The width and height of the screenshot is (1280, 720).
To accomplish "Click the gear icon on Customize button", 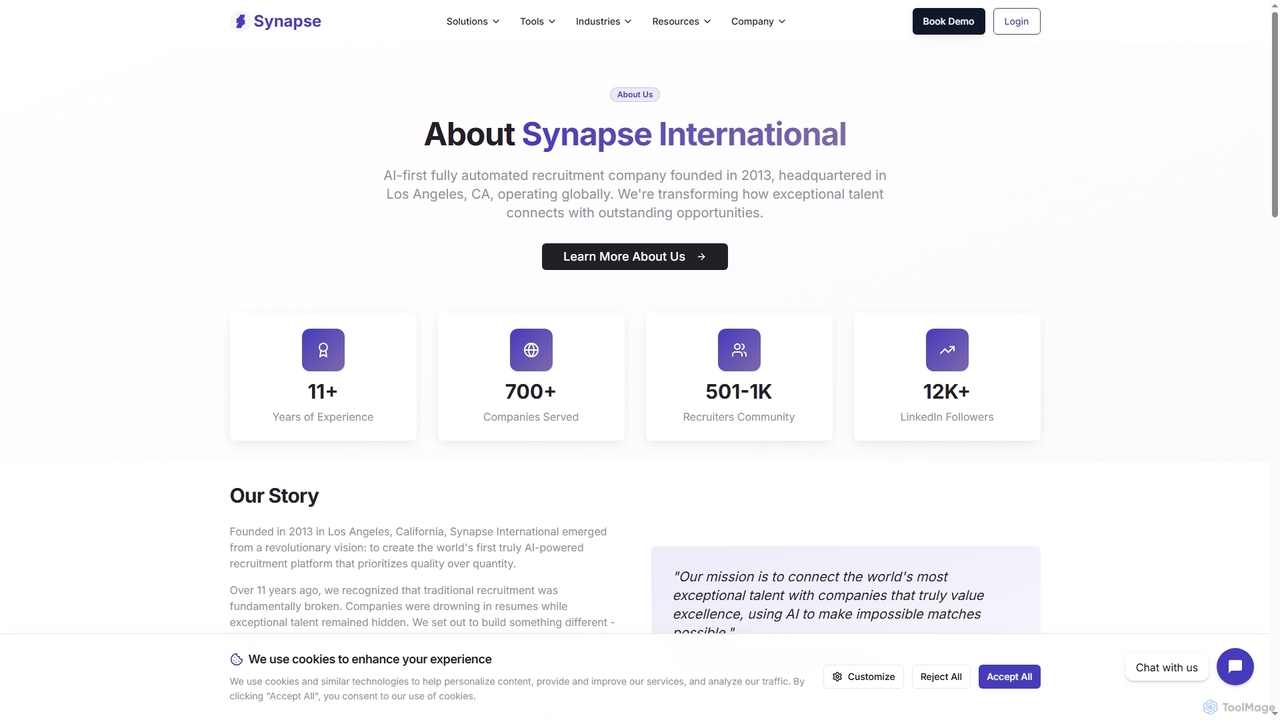I will click(838, 677).
